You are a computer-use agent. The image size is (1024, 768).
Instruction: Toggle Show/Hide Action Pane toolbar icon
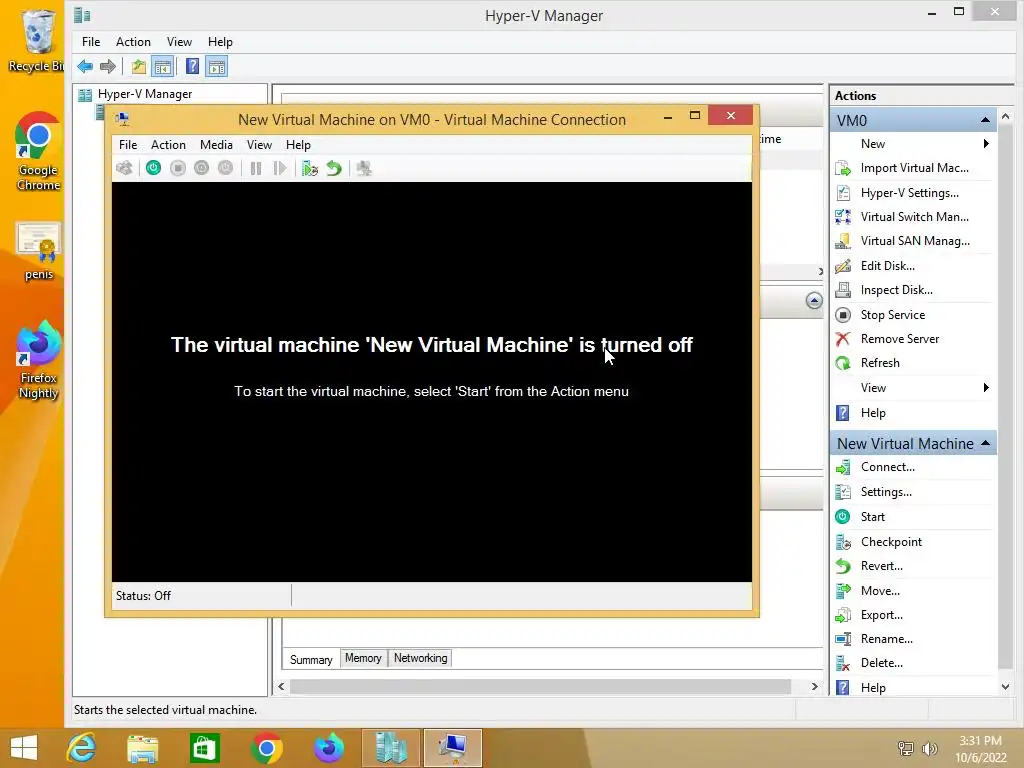coord(217,66)
